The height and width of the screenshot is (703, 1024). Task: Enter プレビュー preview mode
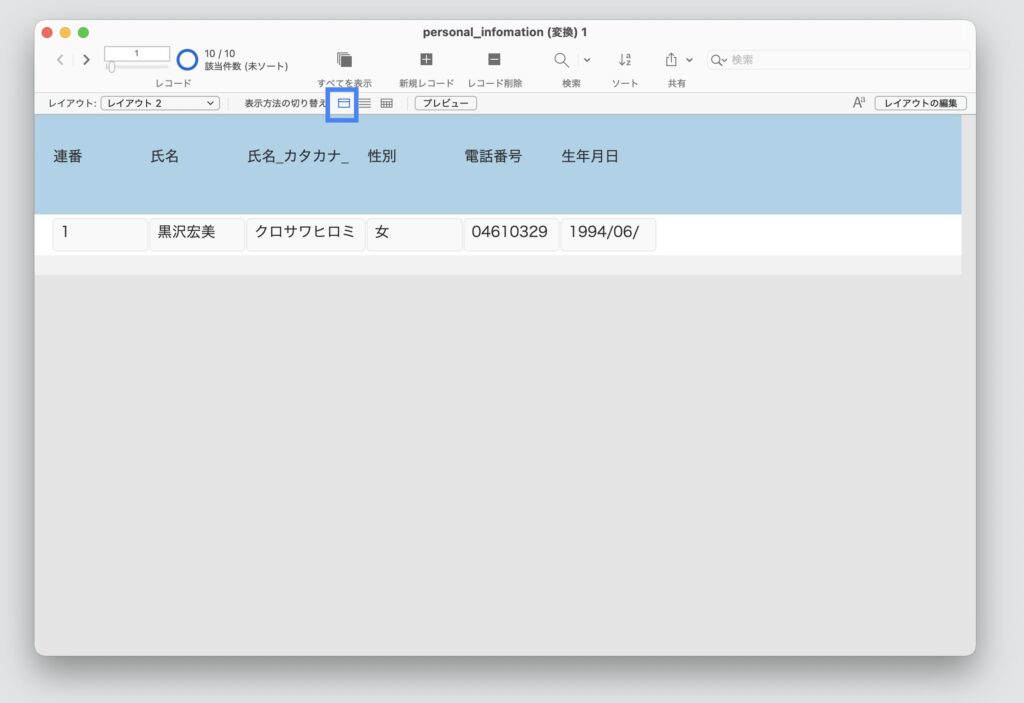pos(444,102)
